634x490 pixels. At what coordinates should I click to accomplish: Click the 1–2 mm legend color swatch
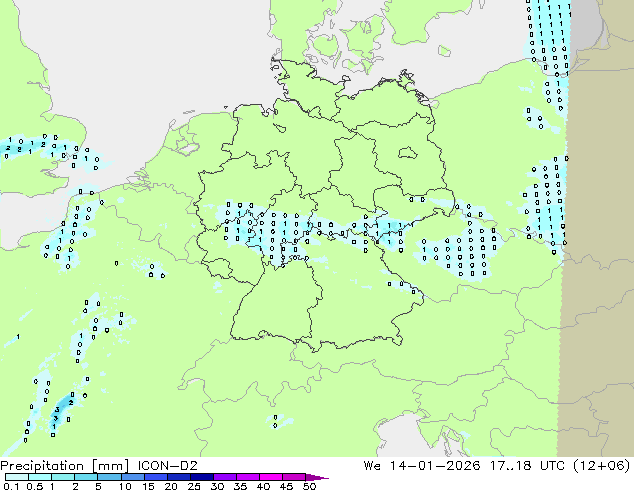(63, 477)
